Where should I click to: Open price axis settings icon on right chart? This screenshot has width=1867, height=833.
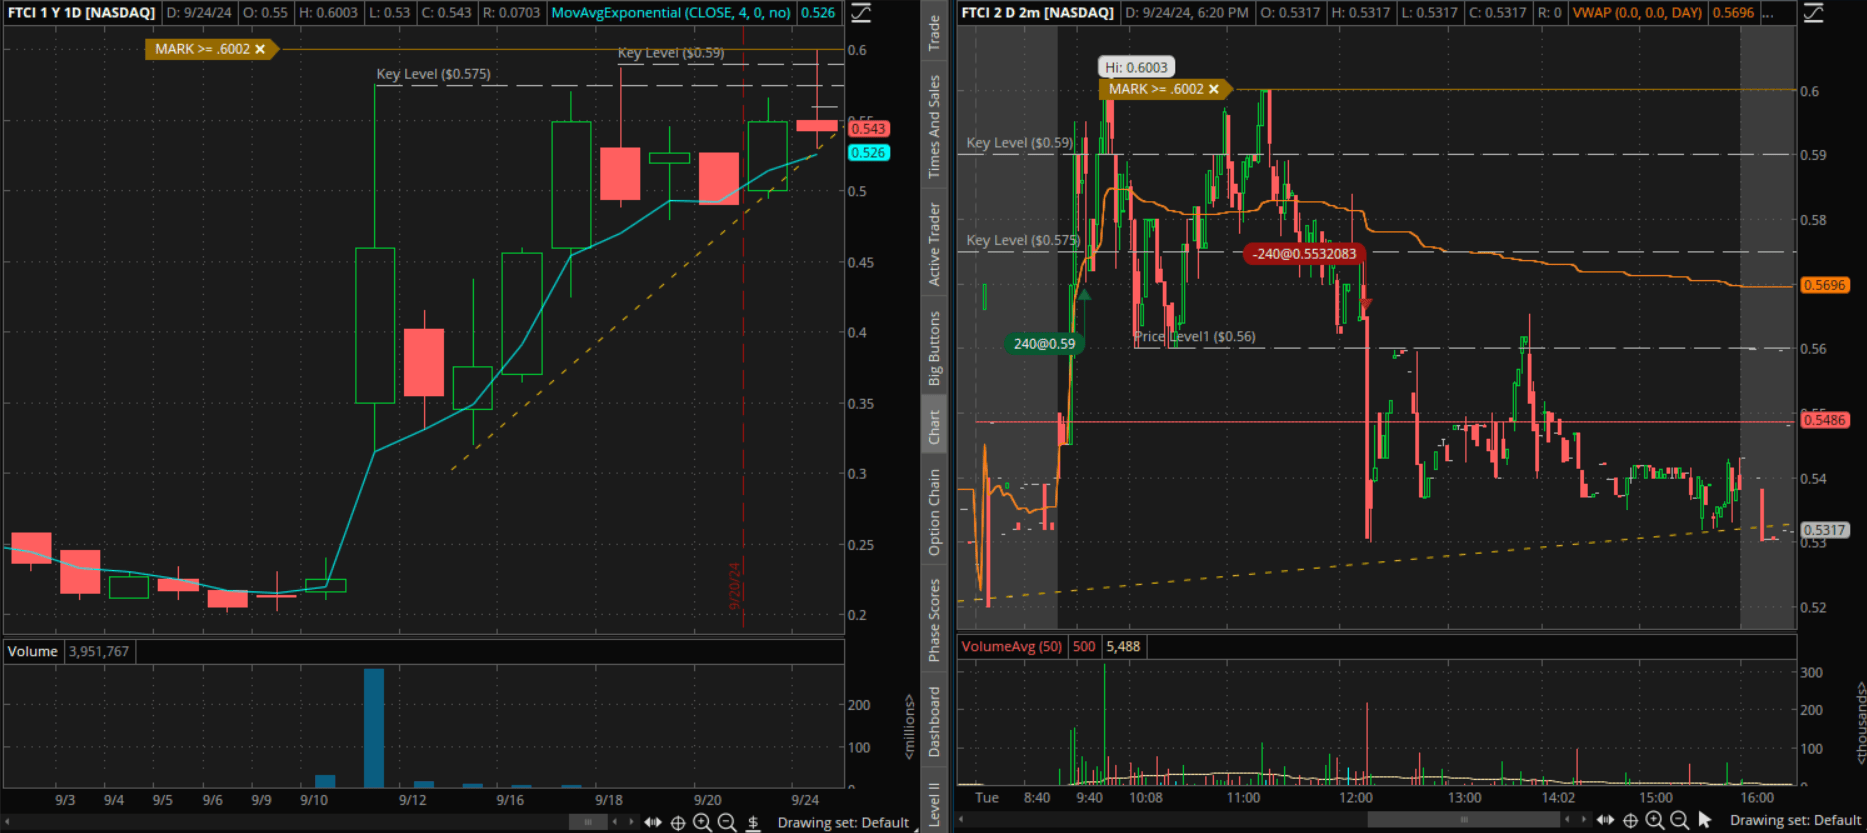tap(1812, 13)
